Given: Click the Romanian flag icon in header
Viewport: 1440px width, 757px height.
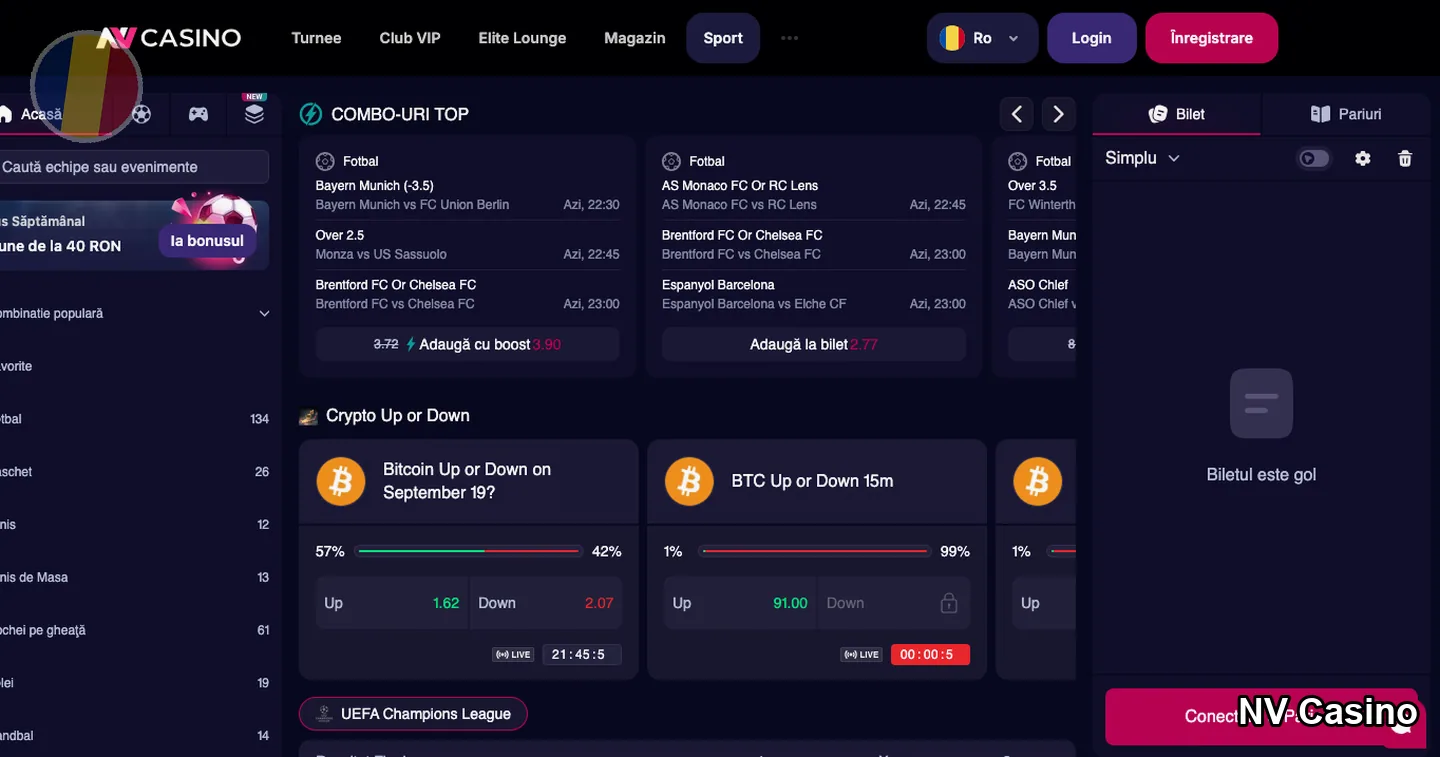Looking at the screenshot, I should [951, 38].
